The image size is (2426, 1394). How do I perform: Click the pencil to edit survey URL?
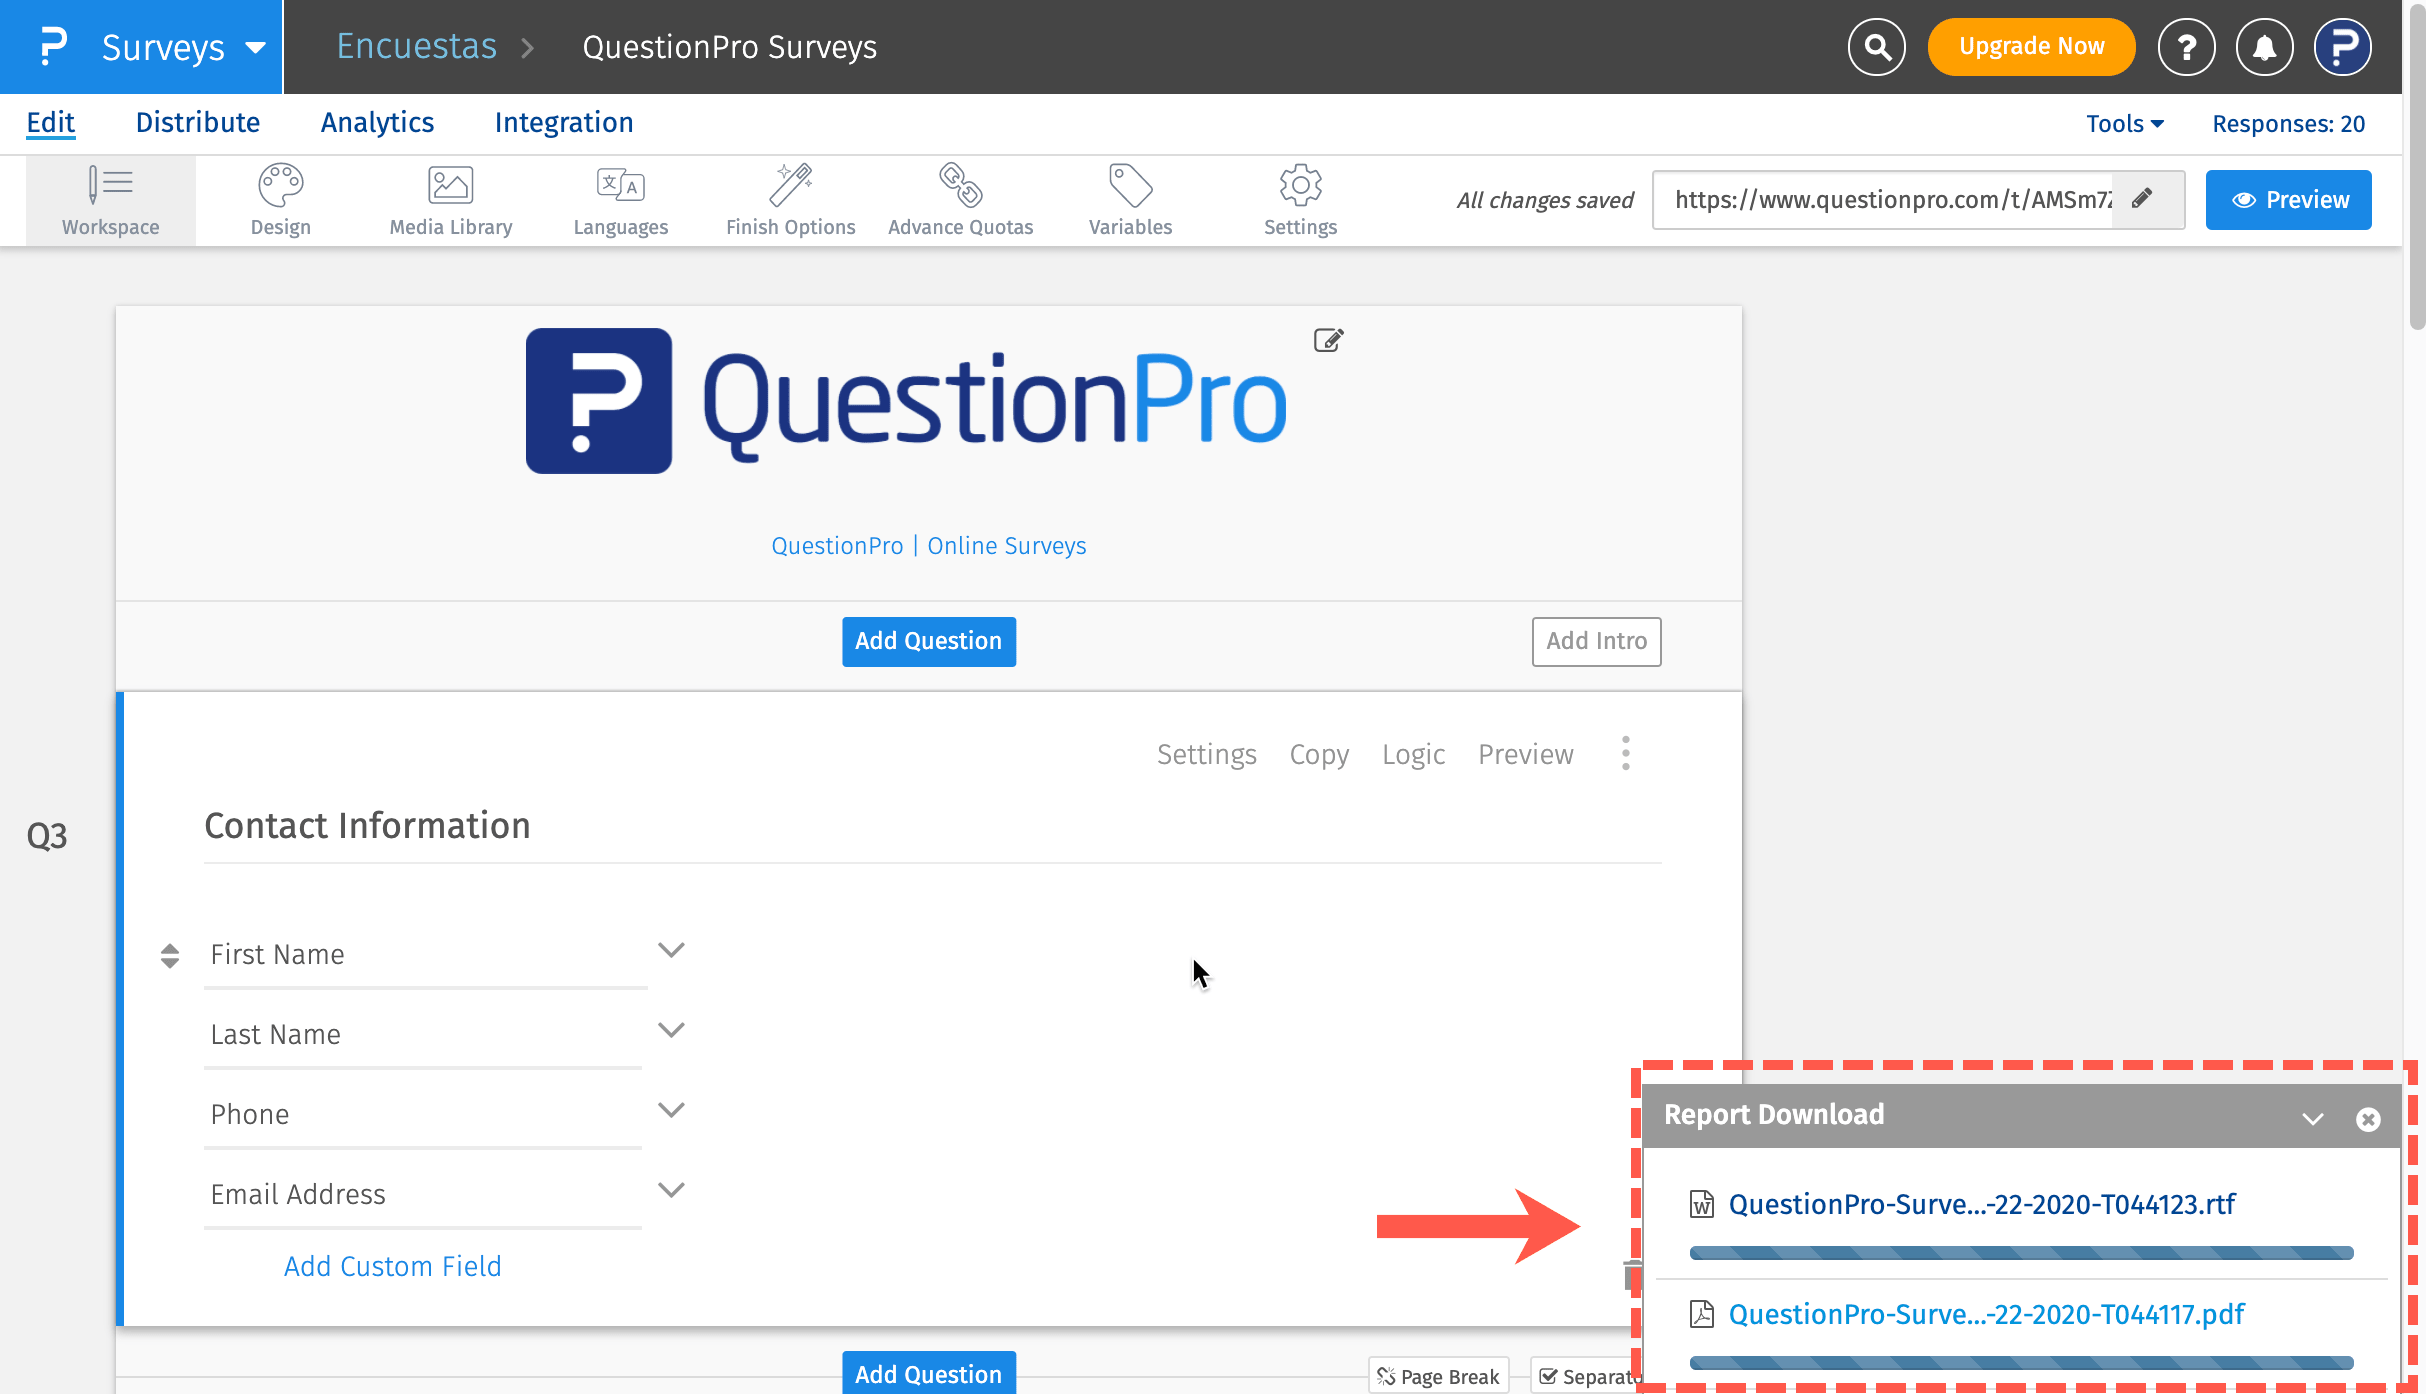[x=2142, y=199]
